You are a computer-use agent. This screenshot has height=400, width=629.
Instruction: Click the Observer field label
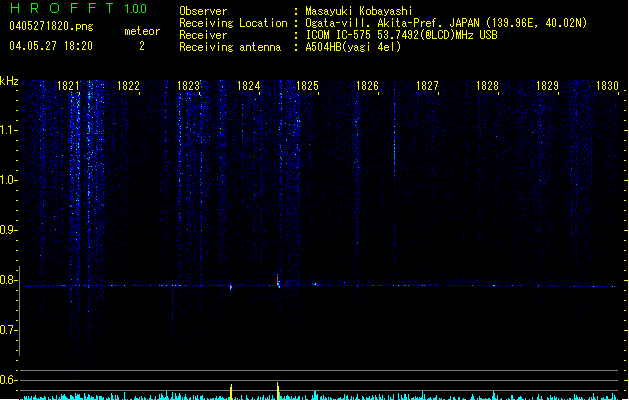[x=203, y=11]
